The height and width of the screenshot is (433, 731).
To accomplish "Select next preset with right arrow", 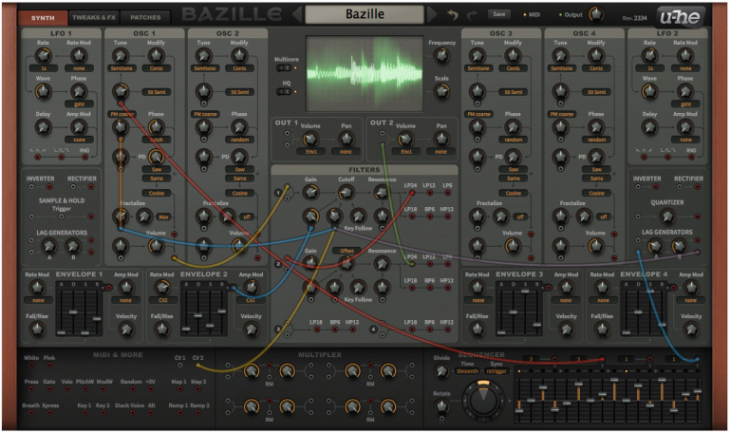I will click(432, 16).
